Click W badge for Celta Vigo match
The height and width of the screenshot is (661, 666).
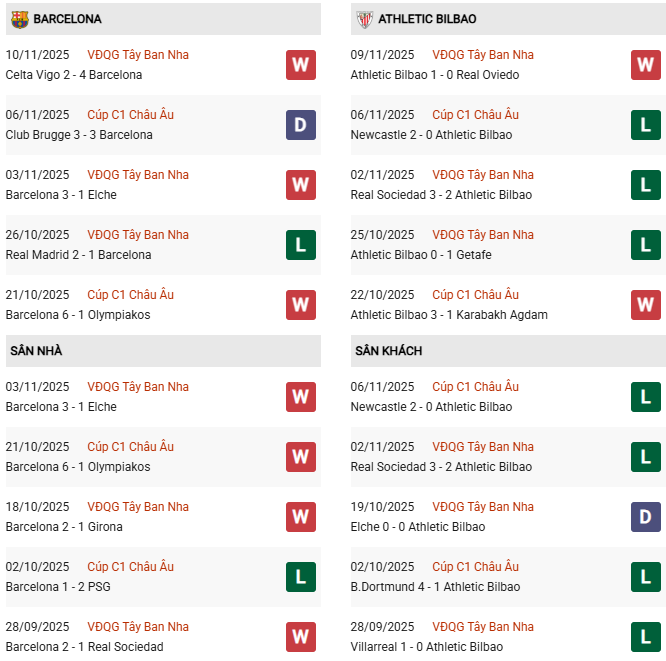pyautogui.click(x=300, y=65)
